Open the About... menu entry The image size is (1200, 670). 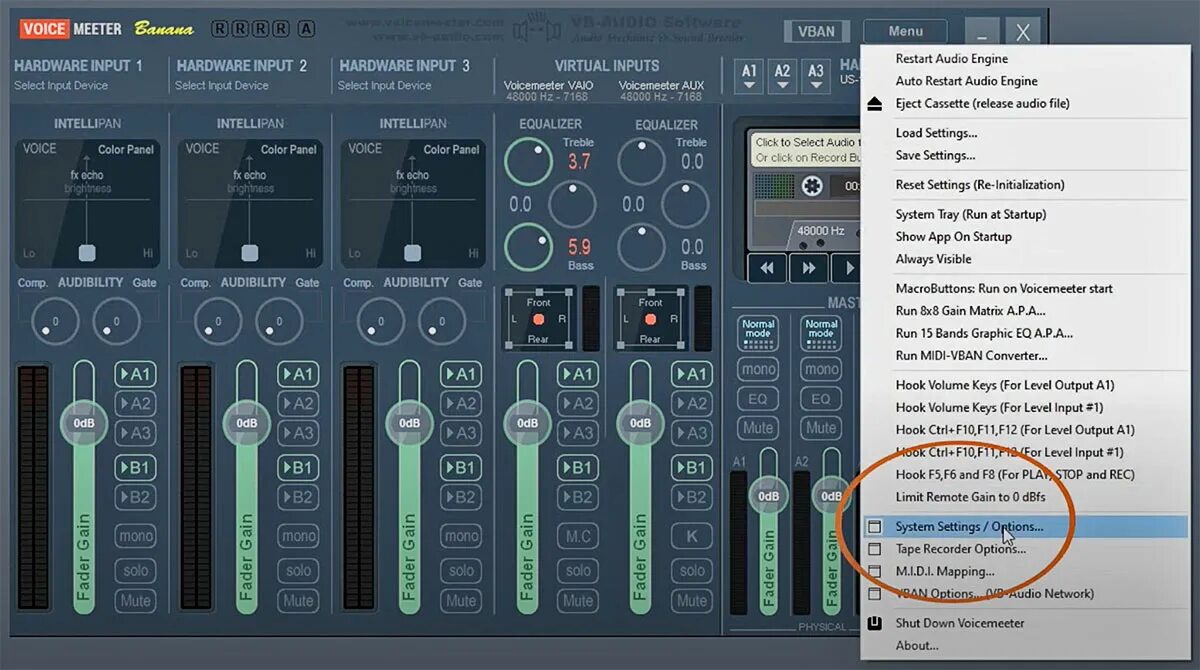pos(917,645)
